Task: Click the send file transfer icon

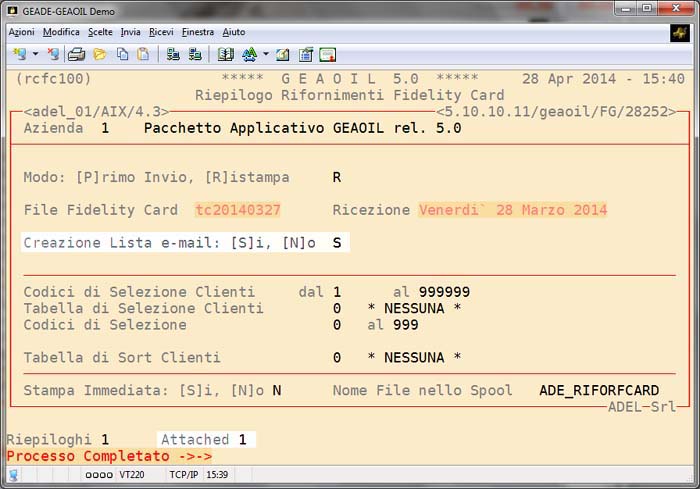Action: pyautogui.click(x=173, y=54)
